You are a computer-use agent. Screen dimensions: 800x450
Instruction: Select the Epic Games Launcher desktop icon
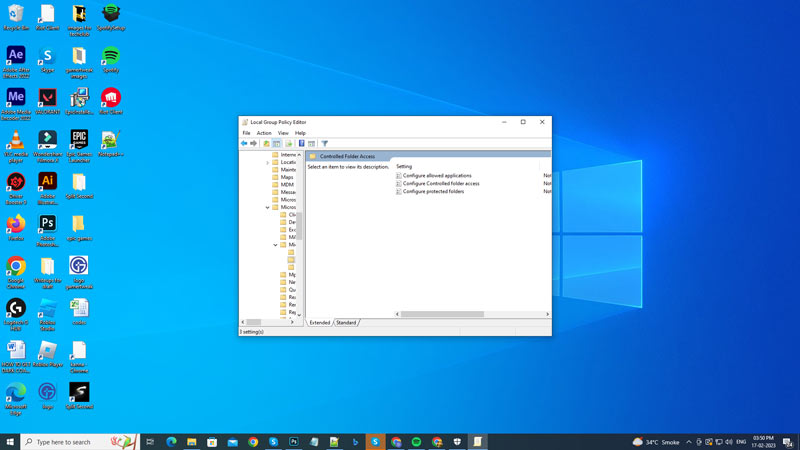tap(79, 146)
